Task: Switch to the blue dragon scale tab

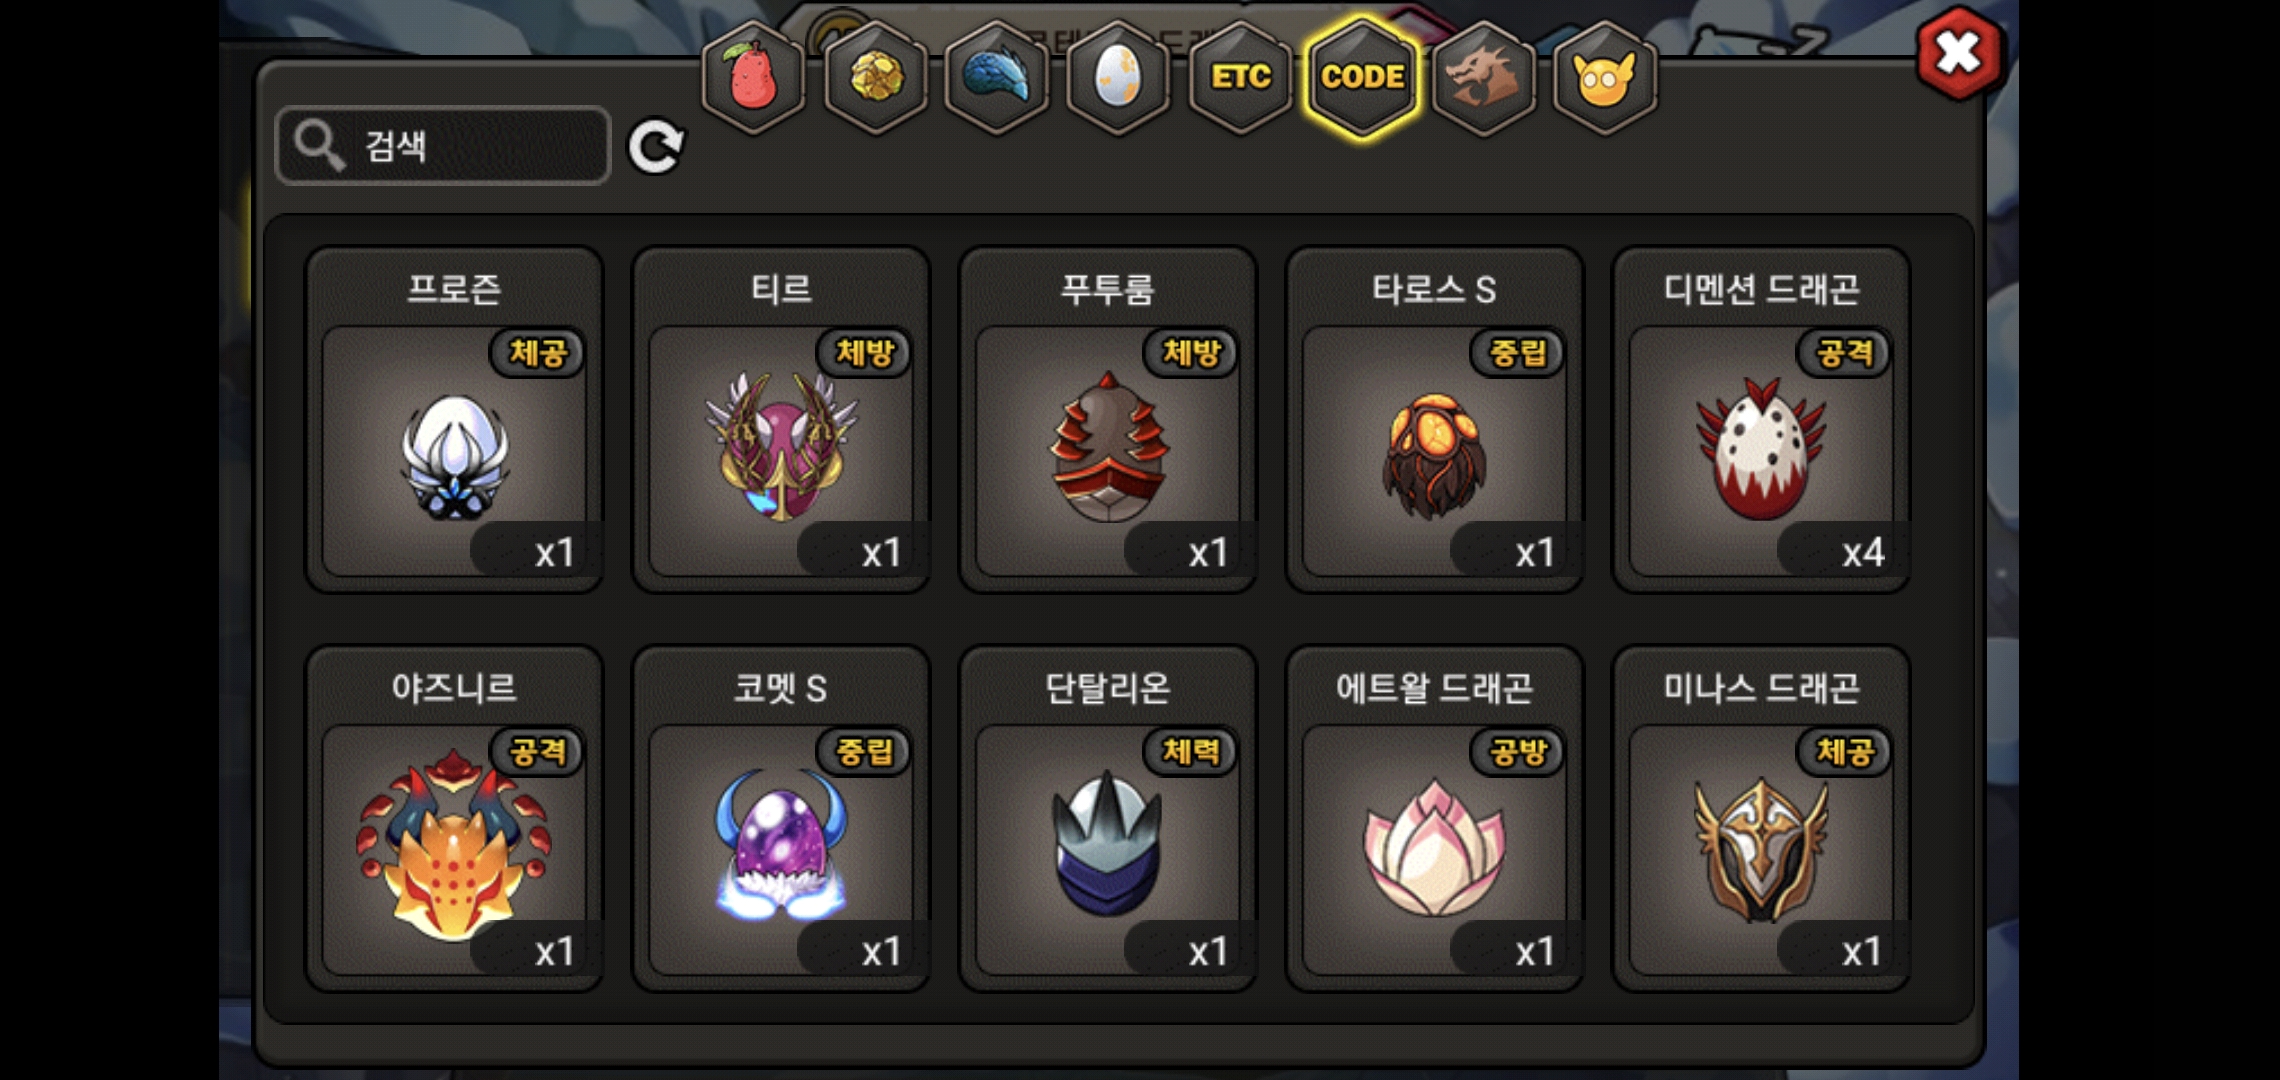Action: [x=997, y=77]
